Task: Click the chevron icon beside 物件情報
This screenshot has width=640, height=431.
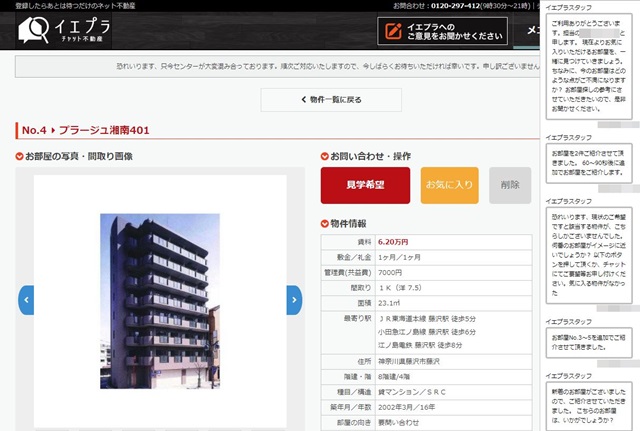Action: [324, 223]
